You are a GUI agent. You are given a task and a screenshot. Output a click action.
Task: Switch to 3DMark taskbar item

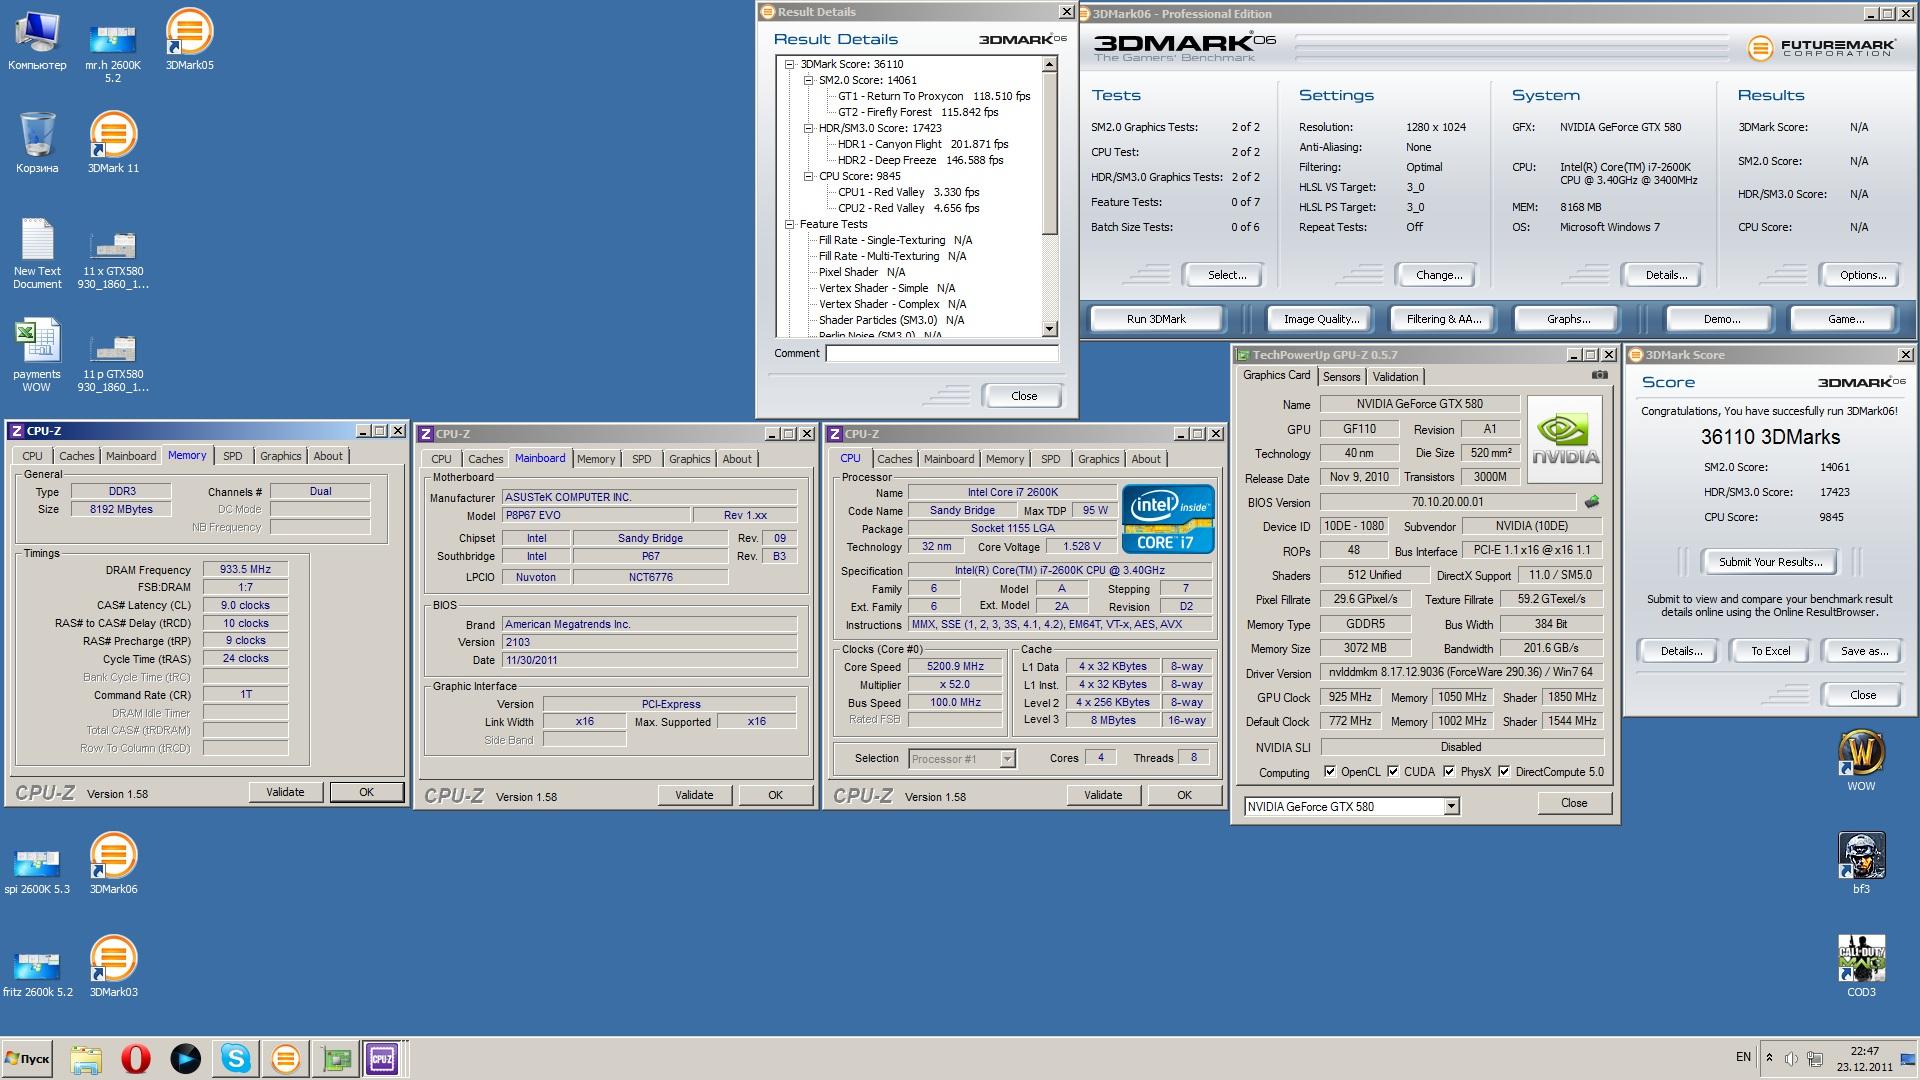coord(285,1058)
